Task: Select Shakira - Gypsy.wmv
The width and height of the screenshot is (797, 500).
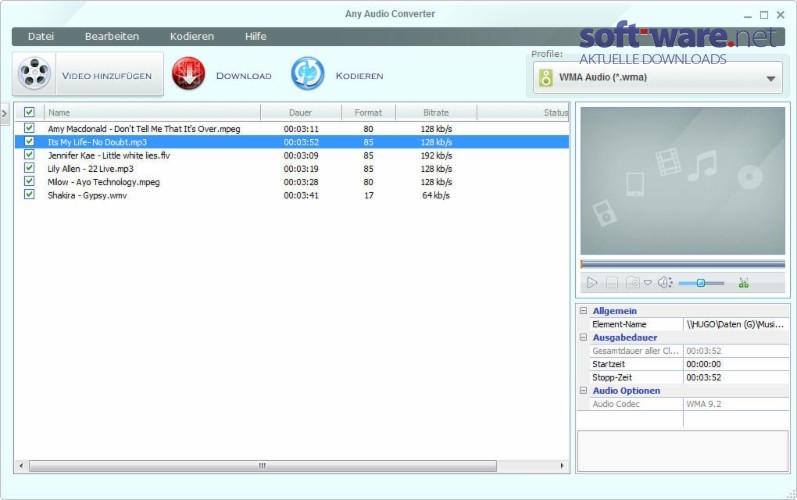Action: (292, 195)
